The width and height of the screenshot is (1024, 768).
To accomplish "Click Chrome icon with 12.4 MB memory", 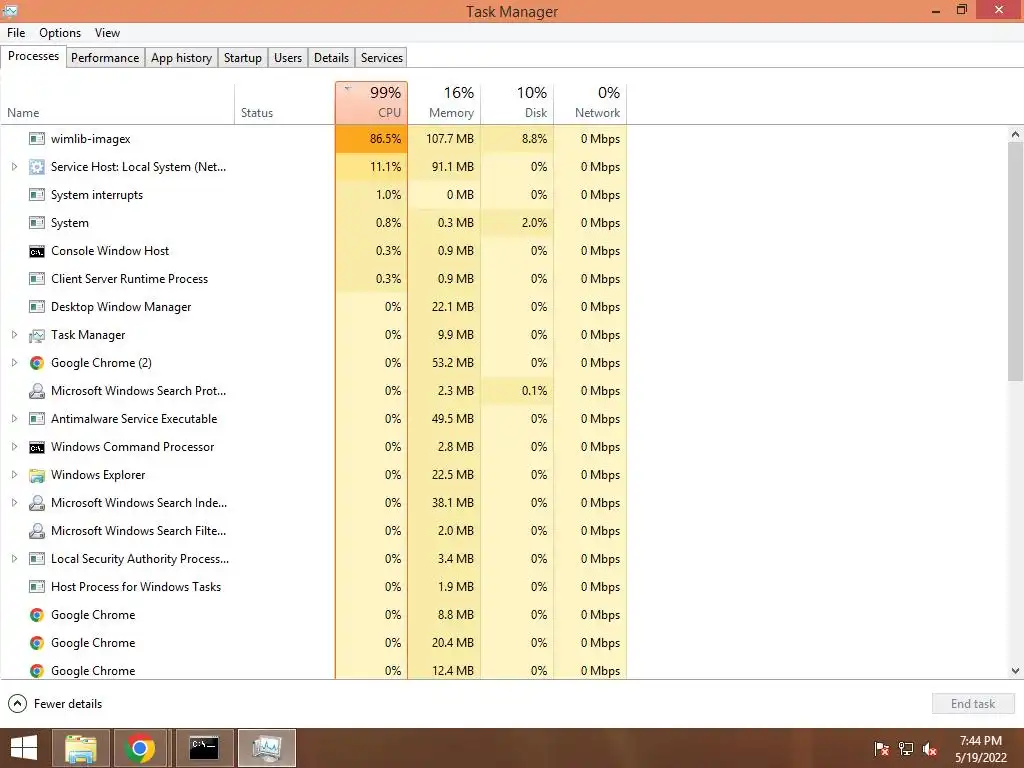I will [37, 671].
